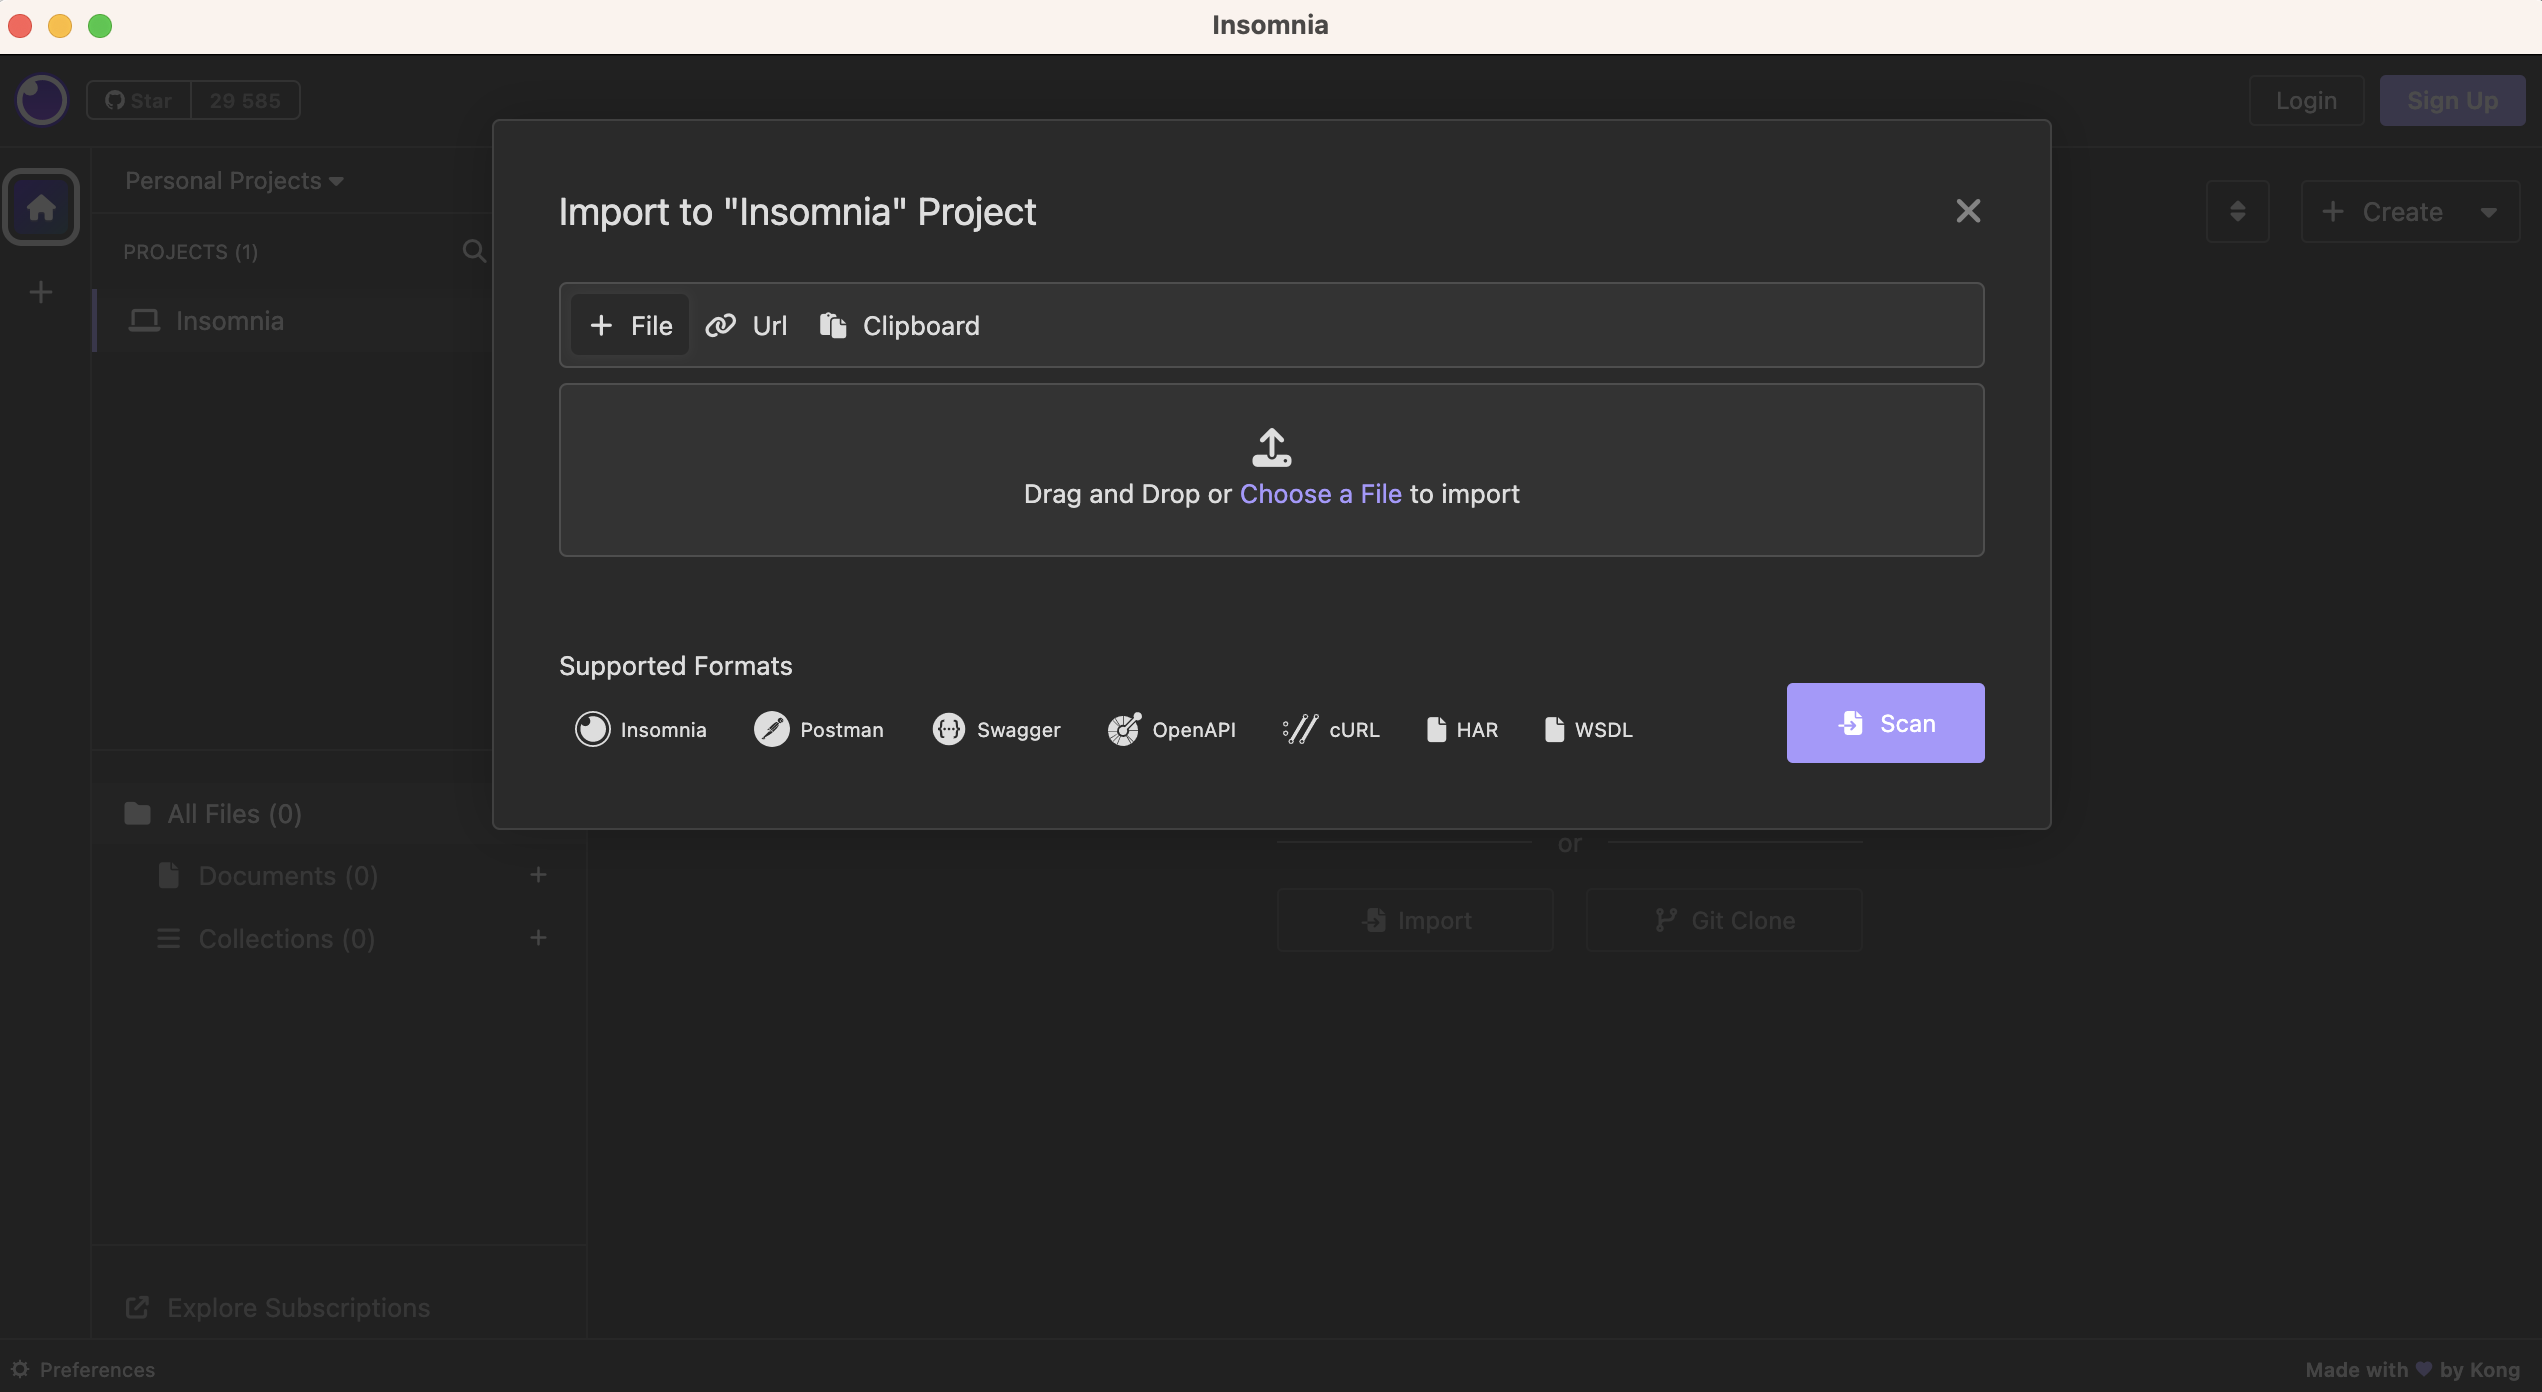
Task: Click the WSDL file format icon
Action: click(x=1554, y=729)
